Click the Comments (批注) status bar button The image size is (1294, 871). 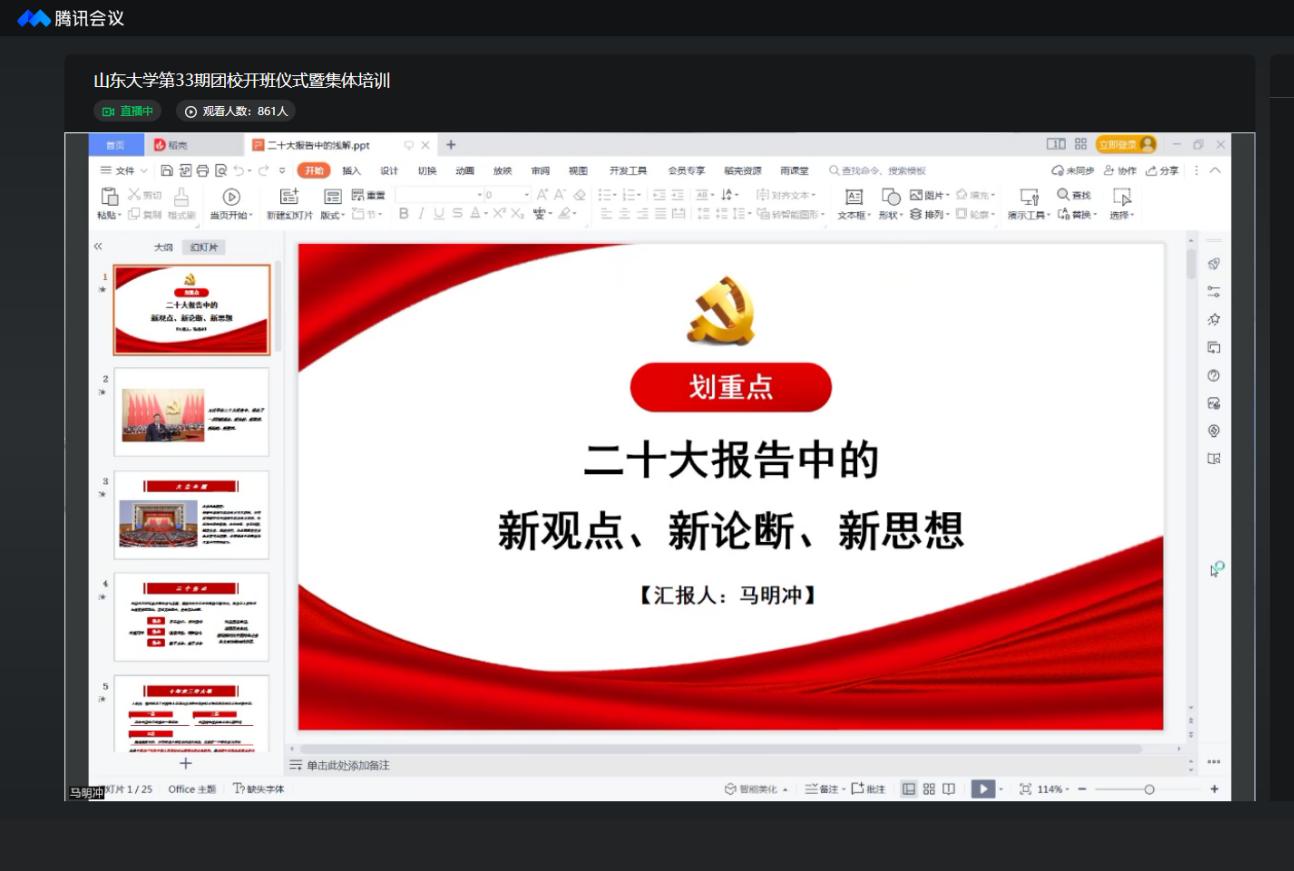coord(868,789)
